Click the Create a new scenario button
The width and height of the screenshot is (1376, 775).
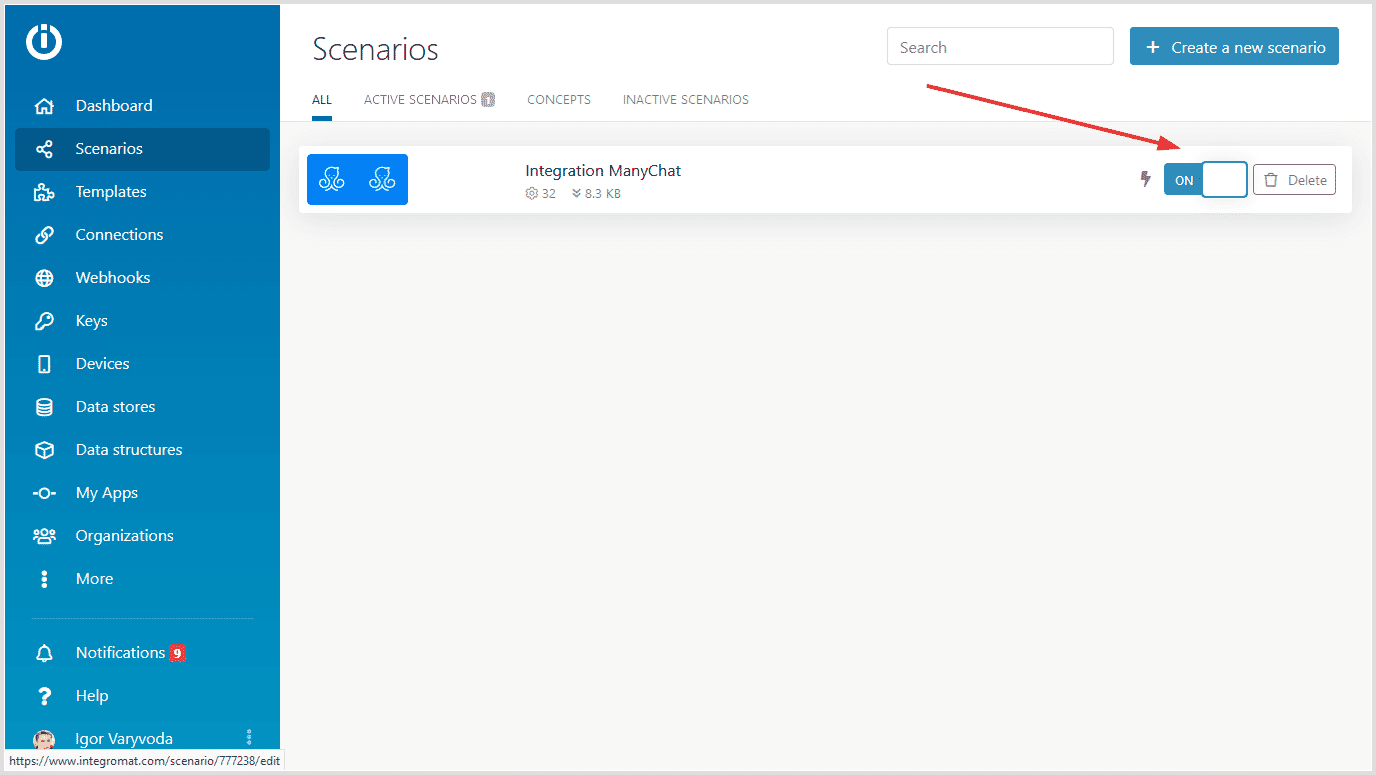pyautogui.click(x=1234, y=47)
